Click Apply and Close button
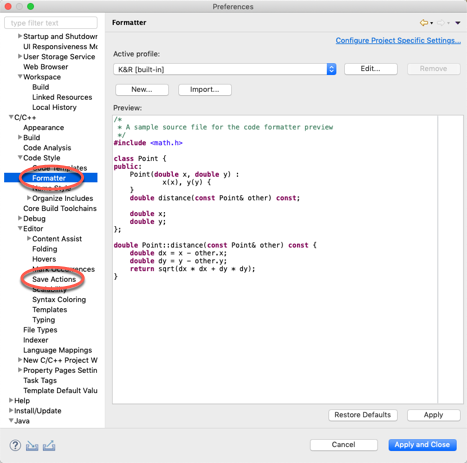The width and height of the screenshot is (467, 463). tap(422, 445)
